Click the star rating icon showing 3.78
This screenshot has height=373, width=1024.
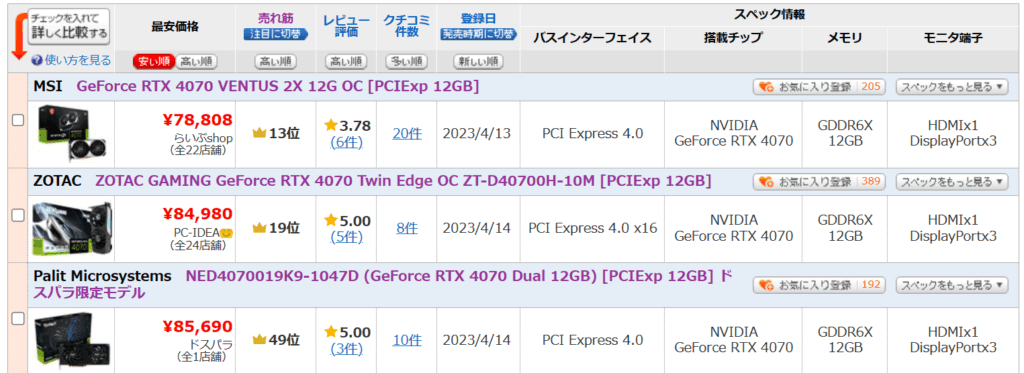click(x=330, y=125)
